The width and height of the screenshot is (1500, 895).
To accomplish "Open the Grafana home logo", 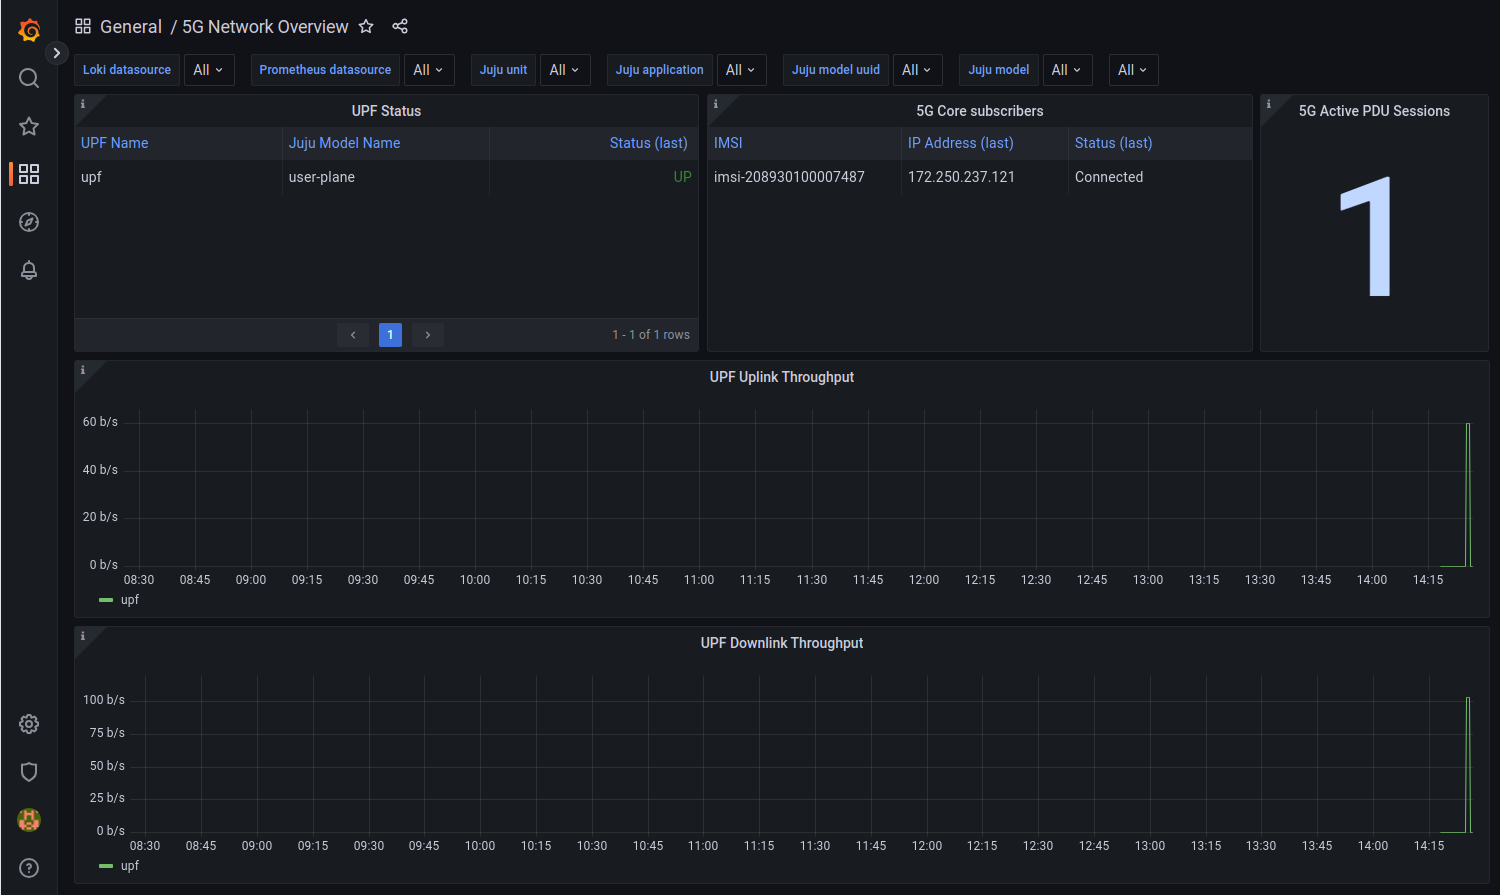I will 29,30.
